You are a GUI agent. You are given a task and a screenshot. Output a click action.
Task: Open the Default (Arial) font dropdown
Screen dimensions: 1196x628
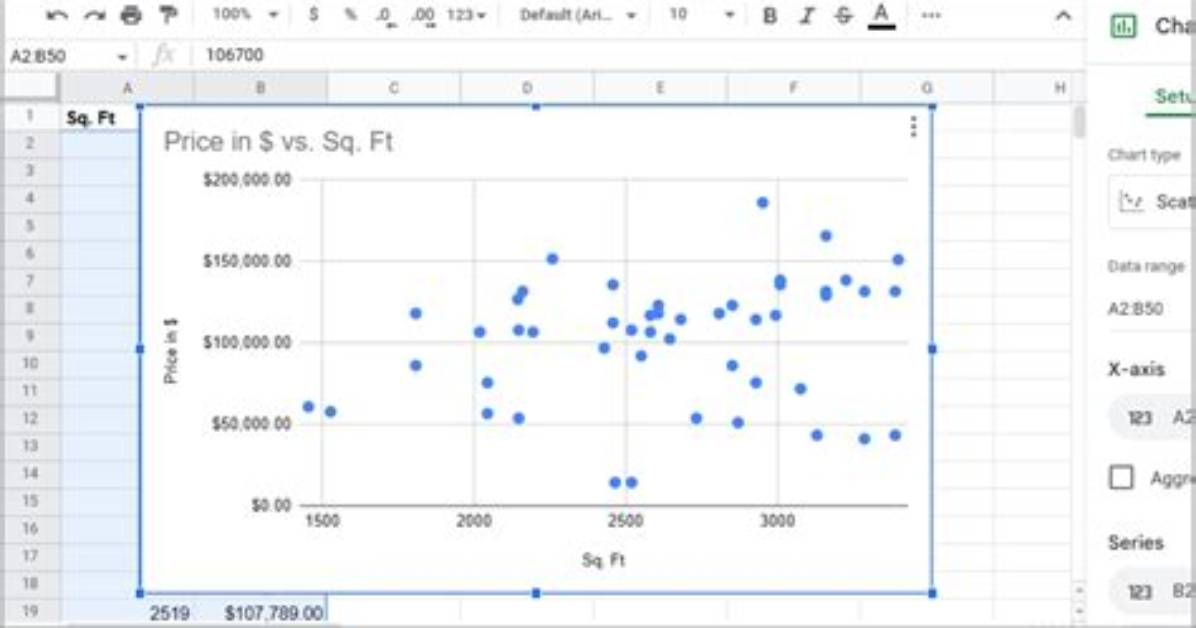pyautogui.click(x=577, y=14)
